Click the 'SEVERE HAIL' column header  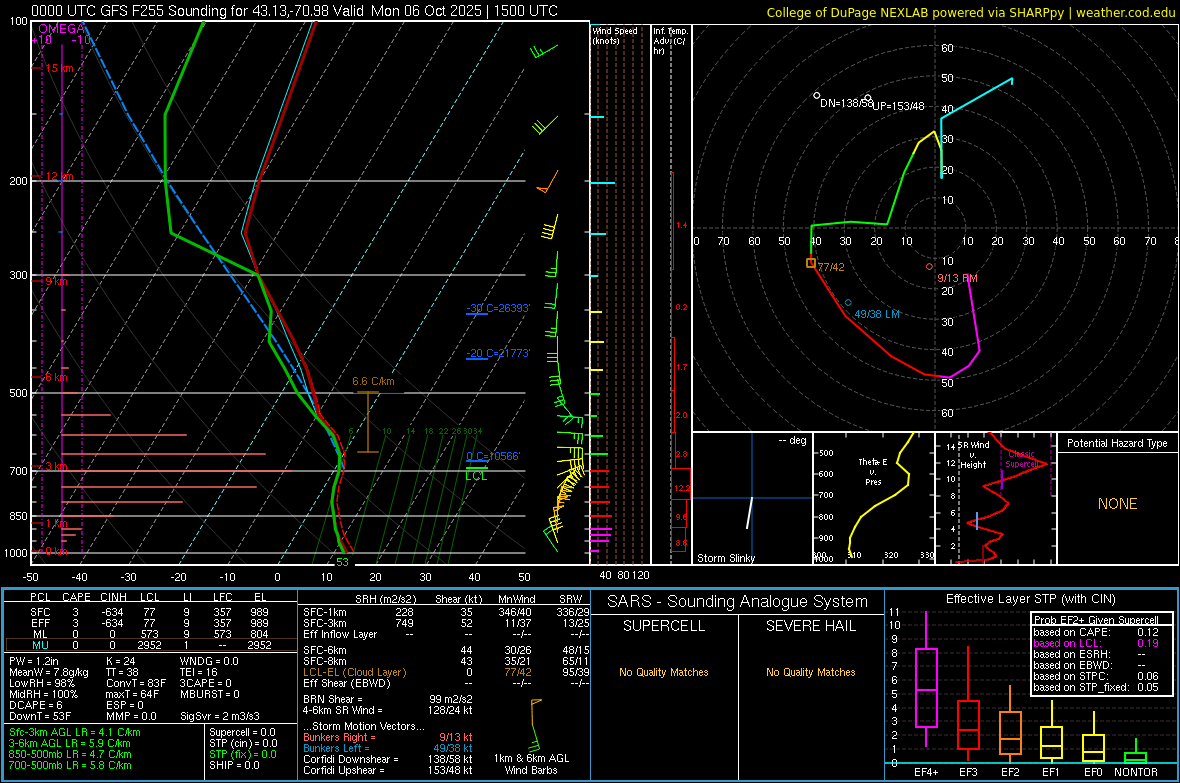[810, 626]
